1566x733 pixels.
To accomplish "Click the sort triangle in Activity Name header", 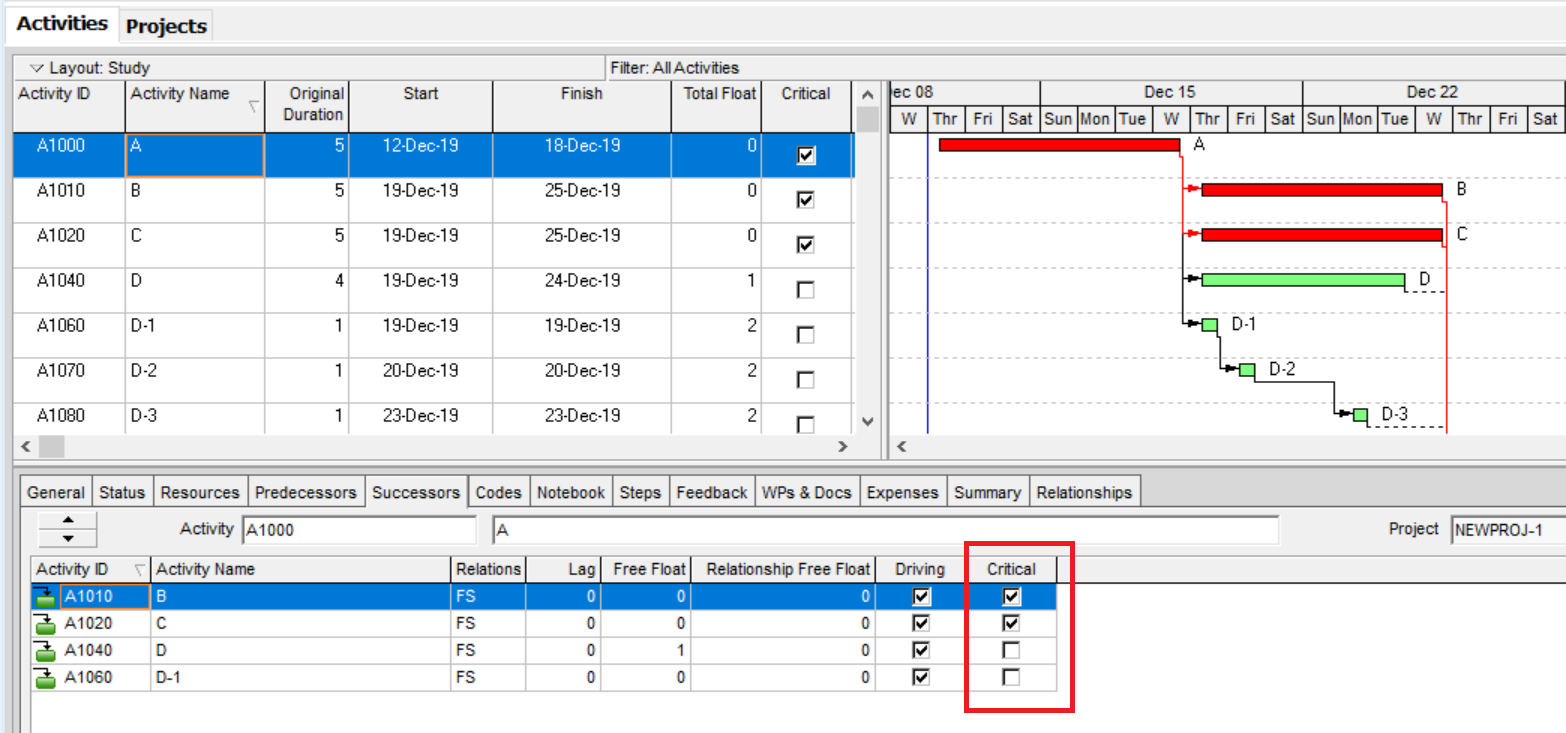I will [x=253, y=105].
